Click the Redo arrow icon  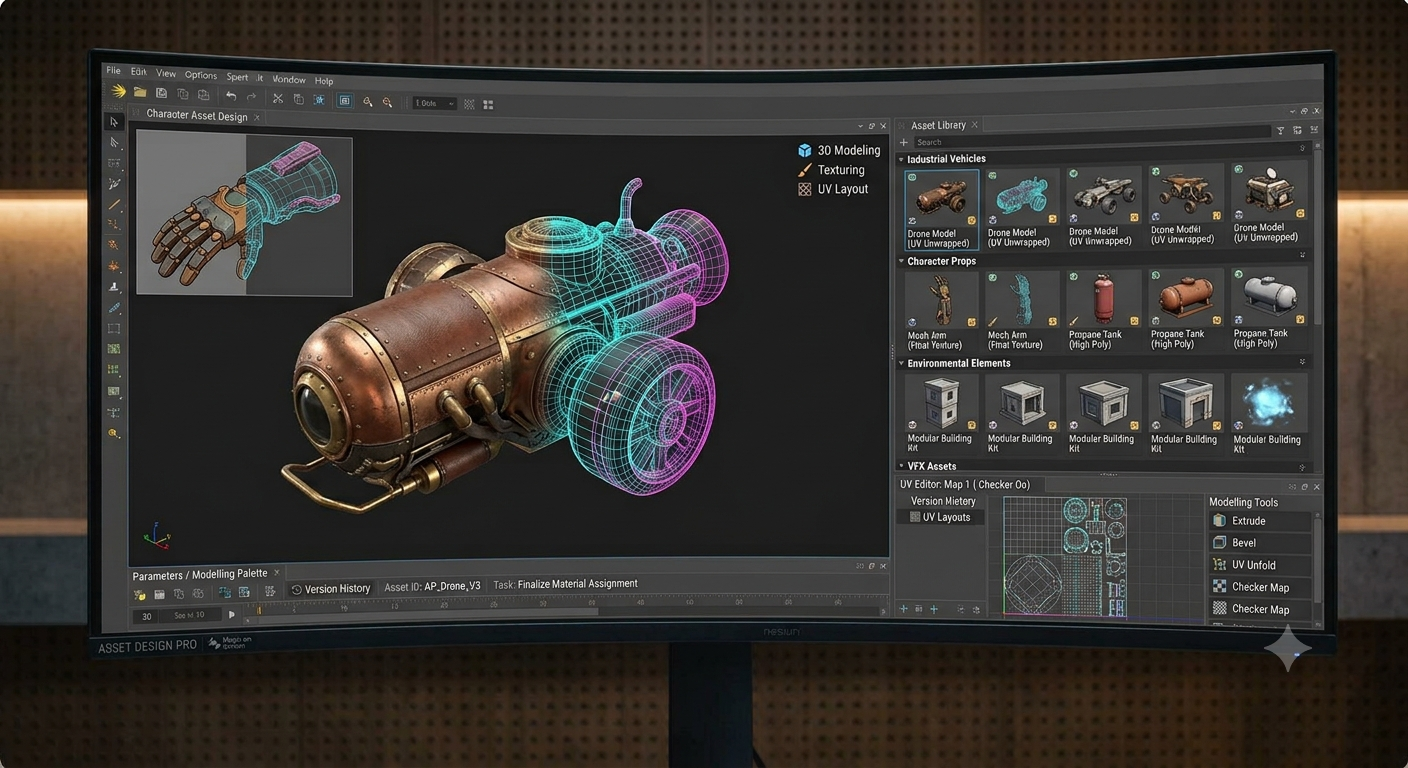click(x=251, y=97)
